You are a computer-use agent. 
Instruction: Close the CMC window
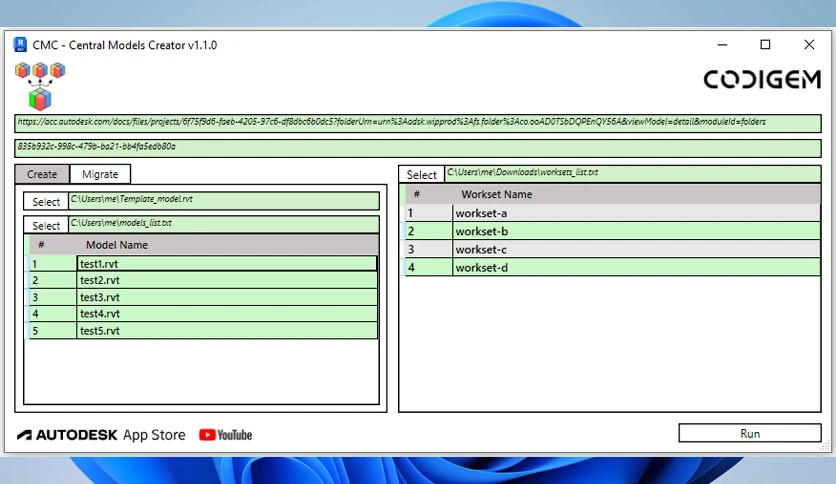pos(809,45)
